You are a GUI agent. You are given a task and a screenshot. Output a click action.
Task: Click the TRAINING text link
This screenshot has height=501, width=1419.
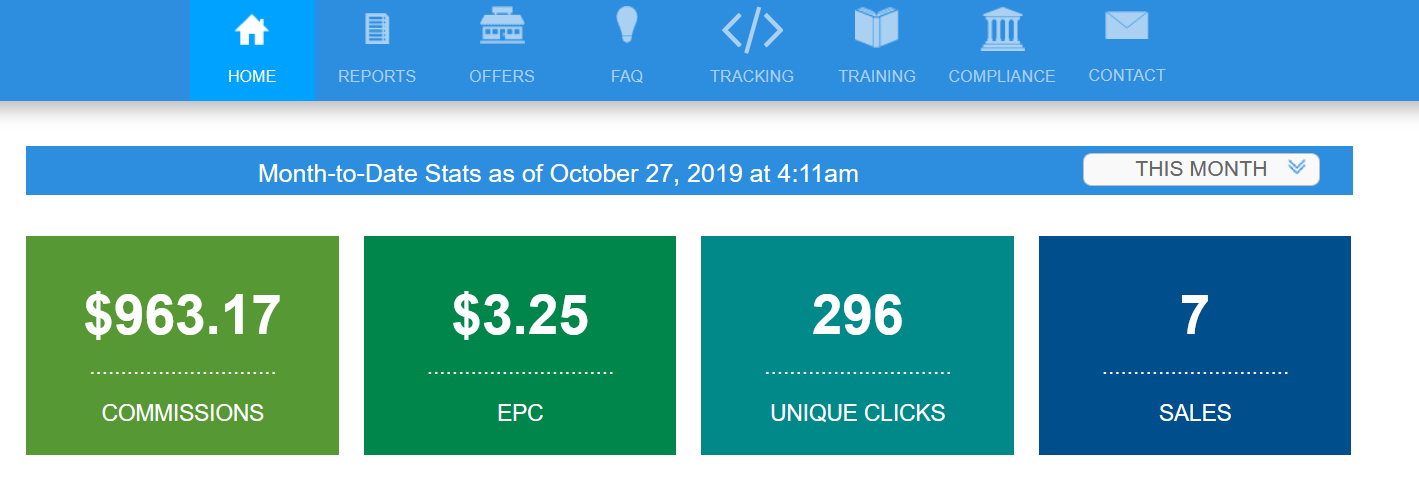tap(877, 76)
